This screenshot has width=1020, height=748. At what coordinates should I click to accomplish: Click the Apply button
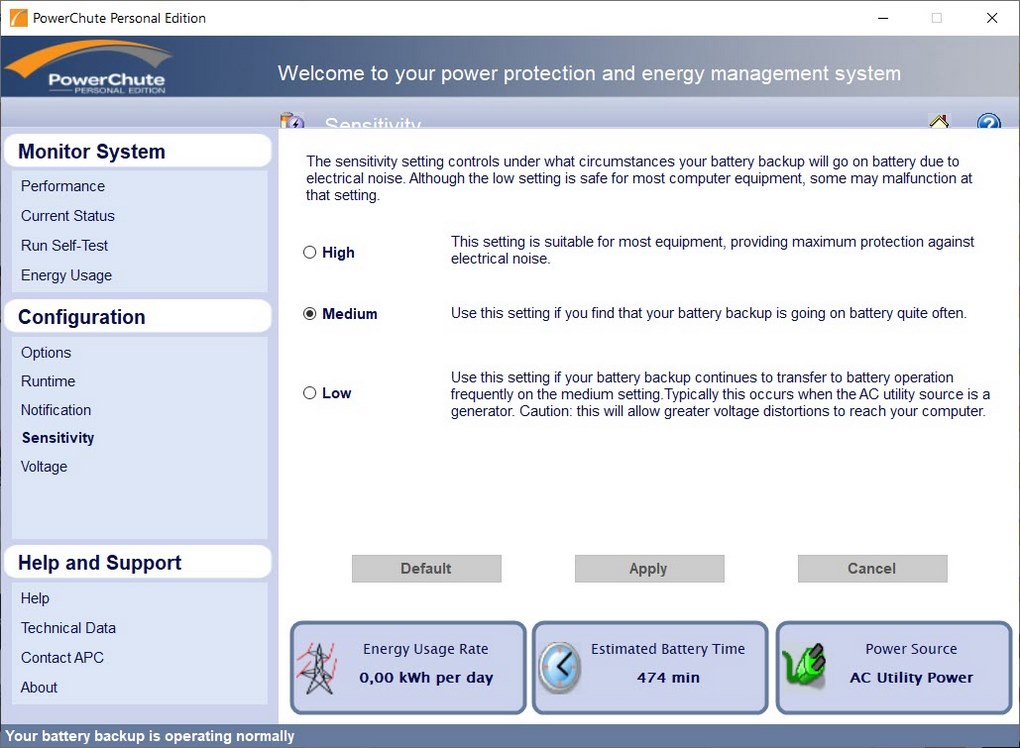click(649, 568)
